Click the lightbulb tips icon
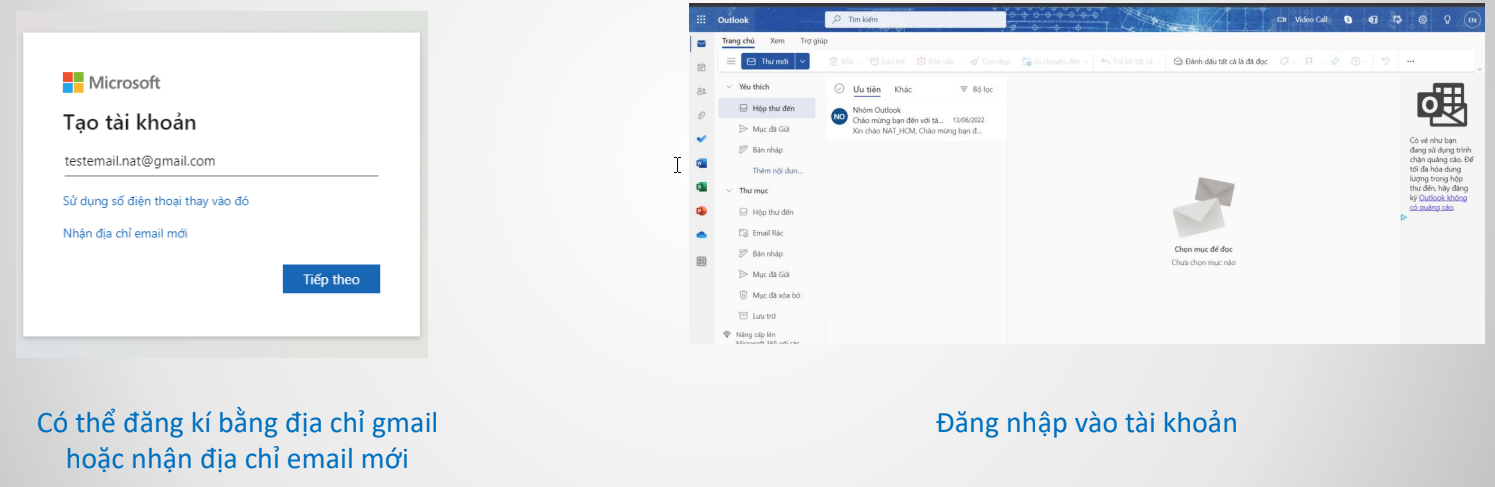The height and width of the screenshot is (487, 1495). (1446, 20)
